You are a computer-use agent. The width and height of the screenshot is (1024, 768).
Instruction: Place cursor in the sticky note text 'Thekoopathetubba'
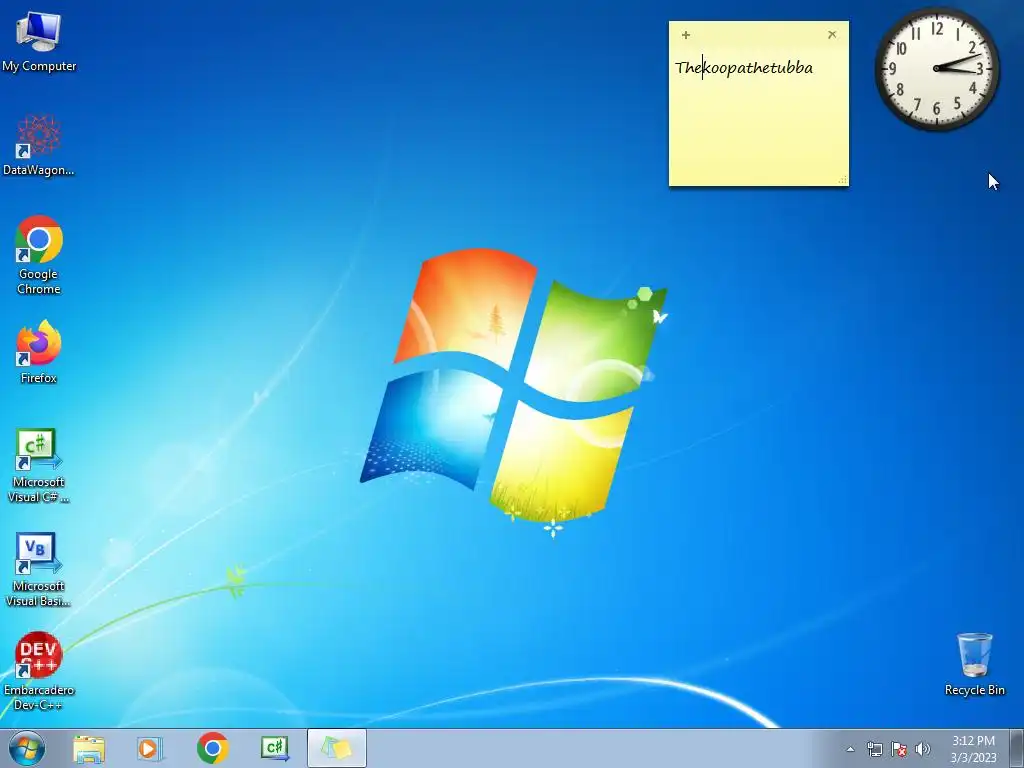click(x=744, y=68)
